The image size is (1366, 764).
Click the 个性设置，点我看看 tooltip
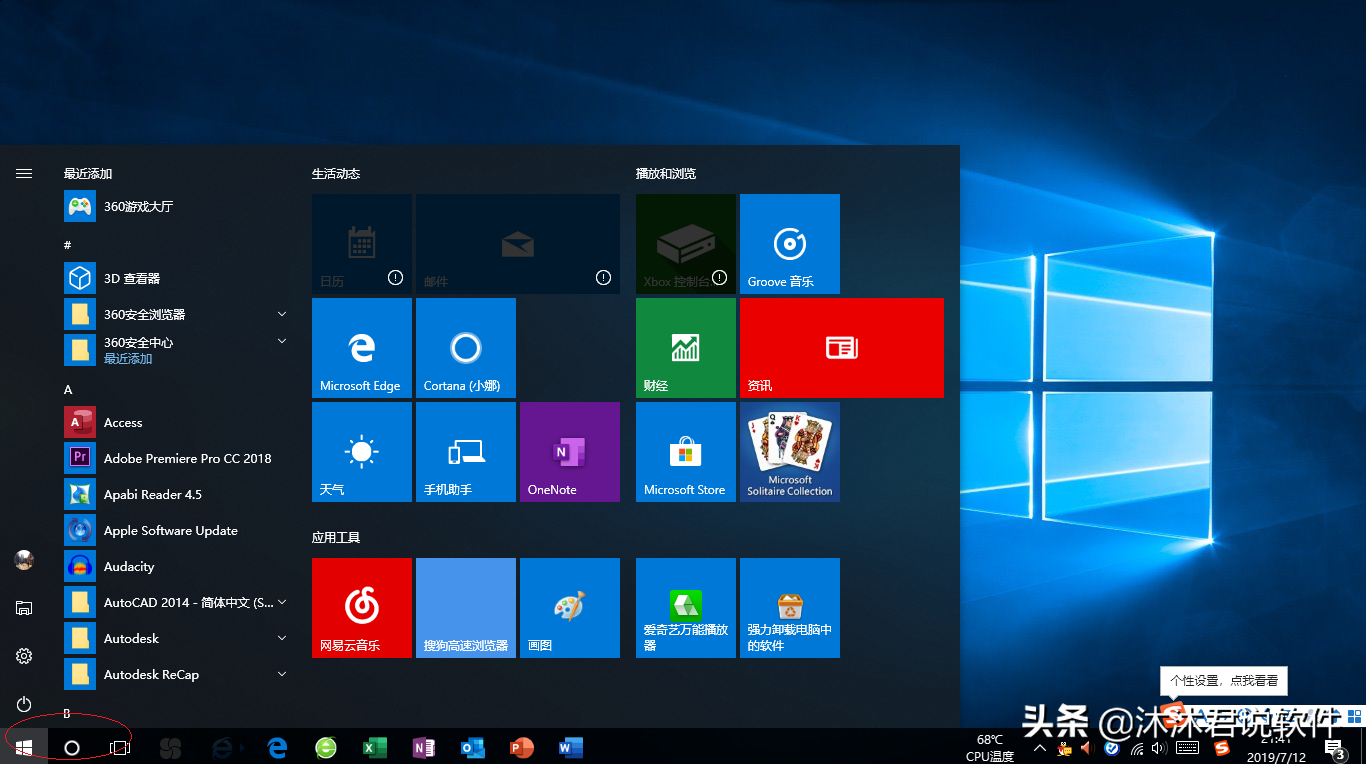pyautogui.click(x=1224, y=680)
